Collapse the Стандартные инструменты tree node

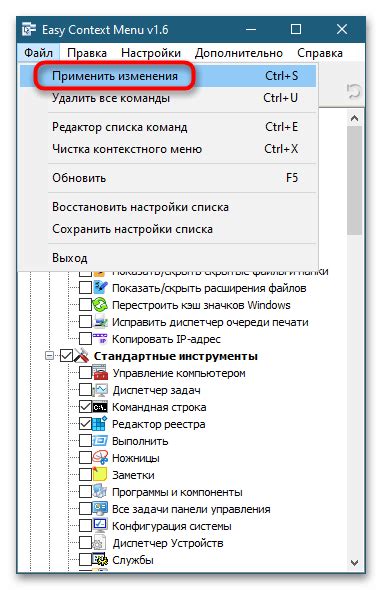pyautogui.click(x=49, y=356)
